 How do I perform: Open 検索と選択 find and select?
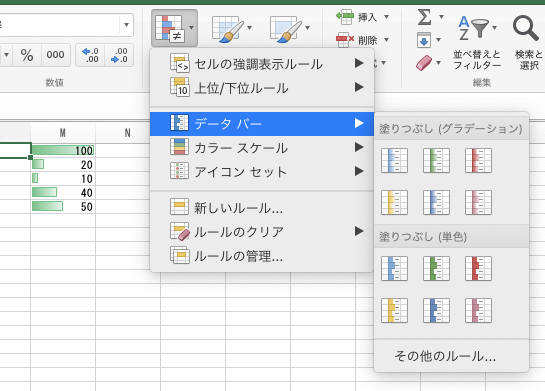pos(528,42)
